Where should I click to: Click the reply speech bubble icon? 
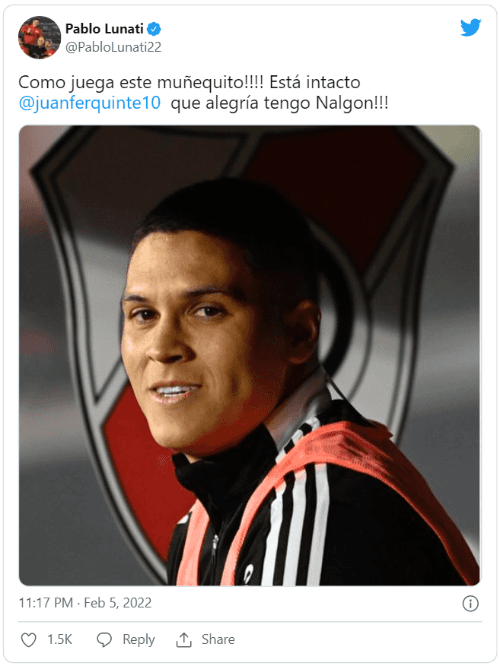(104, 640)
